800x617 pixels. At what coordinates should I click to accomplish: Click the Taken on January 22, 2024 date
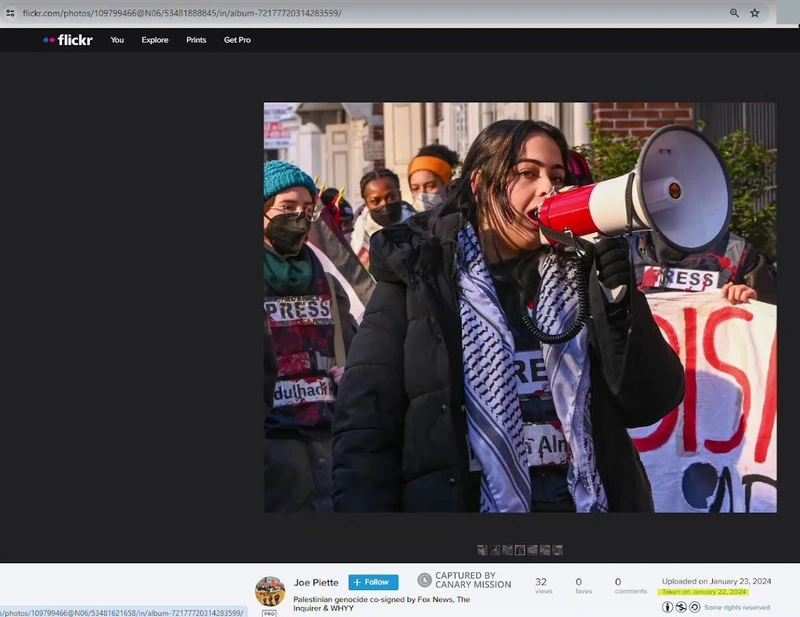pos(704,592)
